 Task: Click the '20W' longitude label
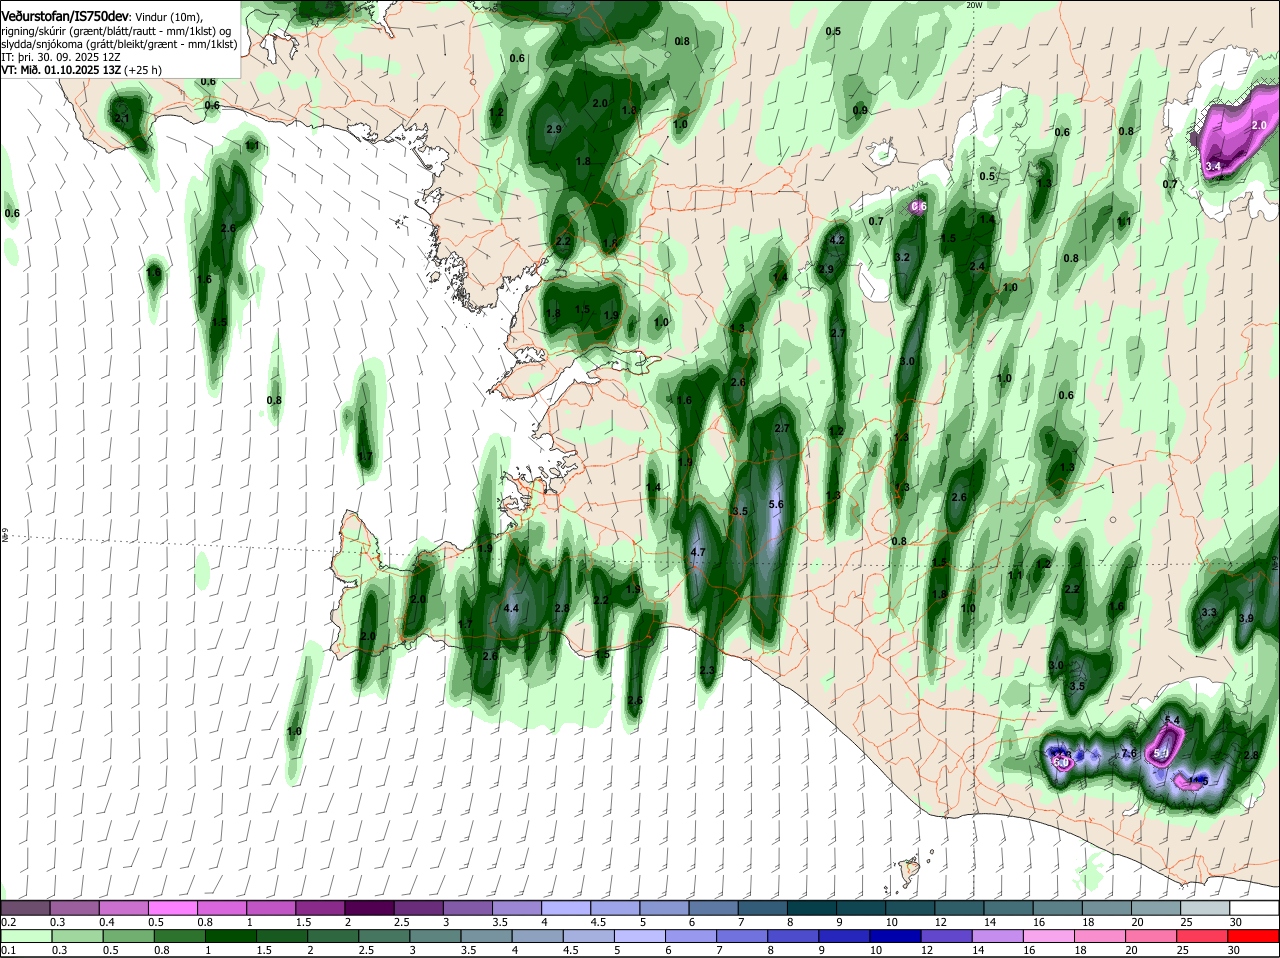click(975, 5)
